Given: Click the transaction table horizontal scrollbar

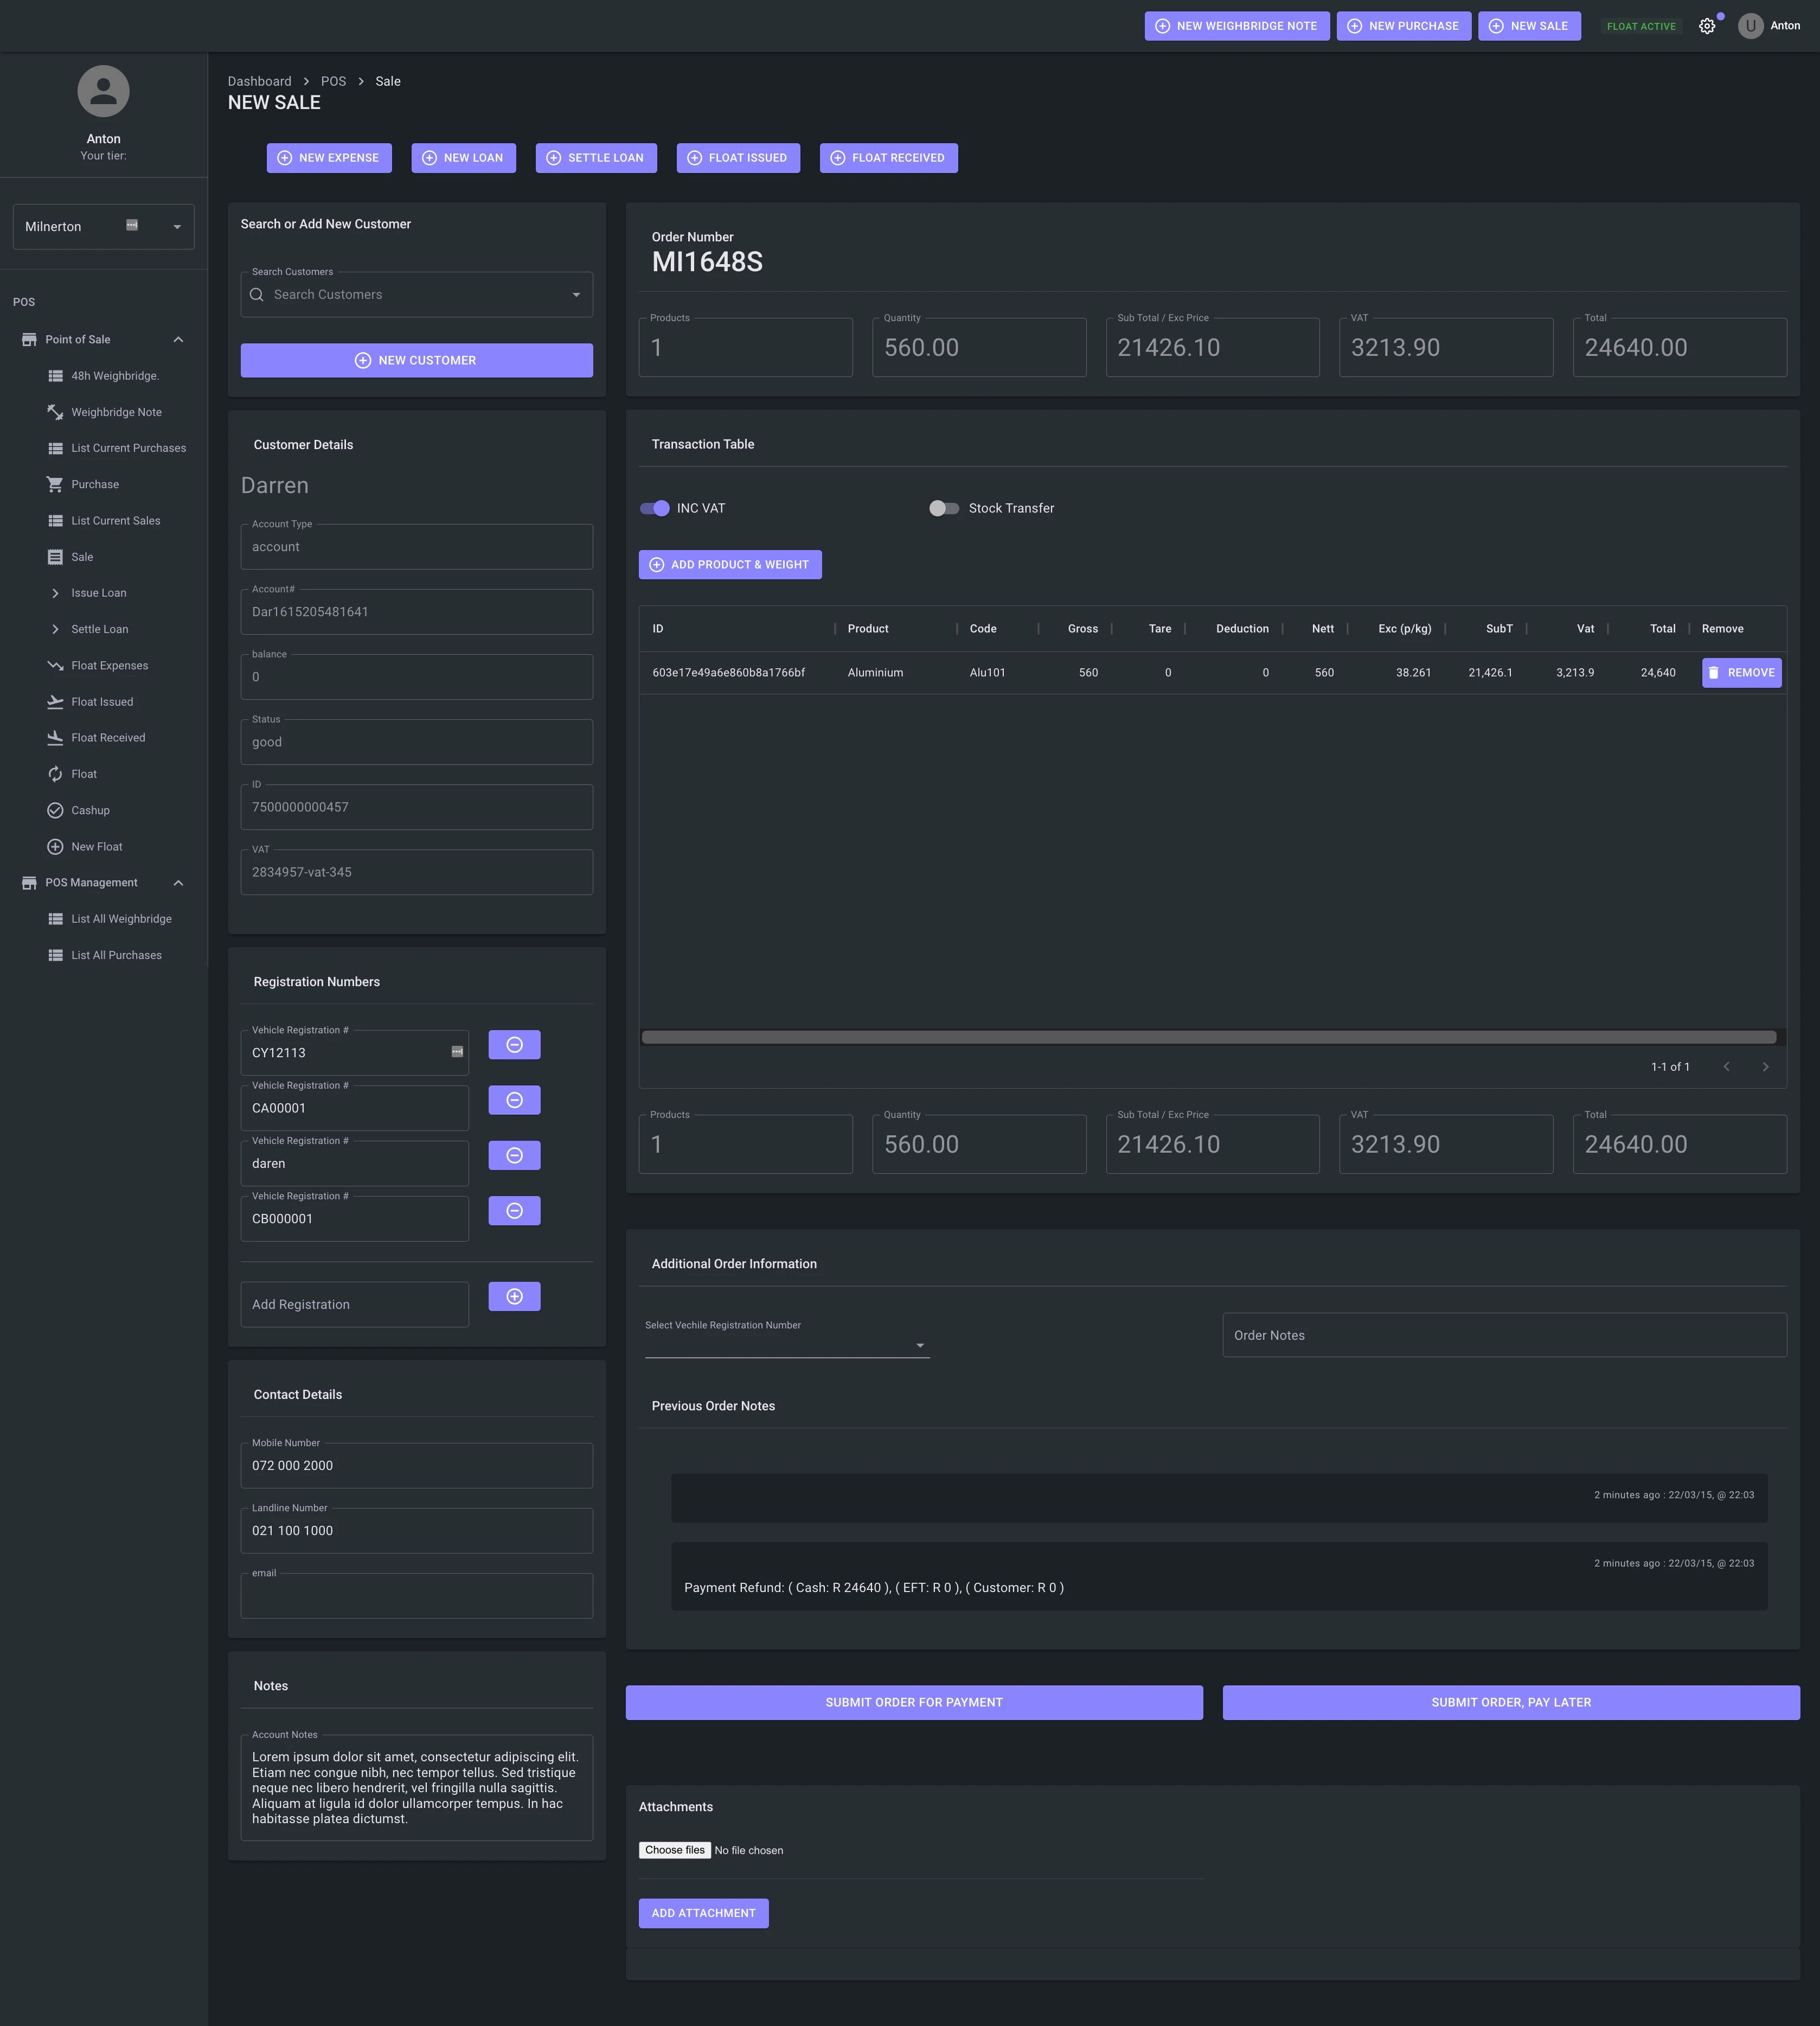Looking at the screenshot, I should 1208,1037.
